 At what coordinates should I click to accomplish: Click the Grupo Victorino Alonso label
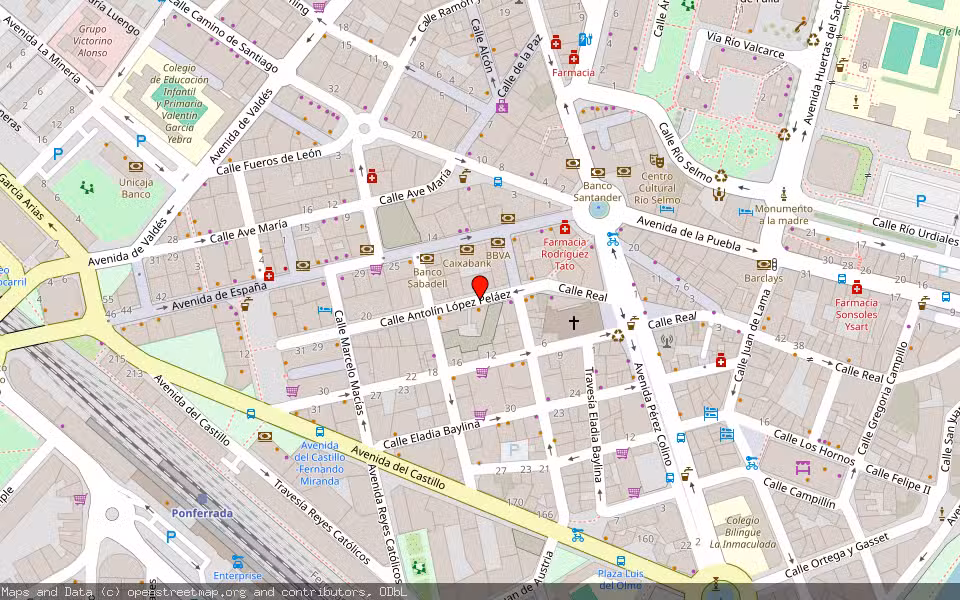[93, 41]
